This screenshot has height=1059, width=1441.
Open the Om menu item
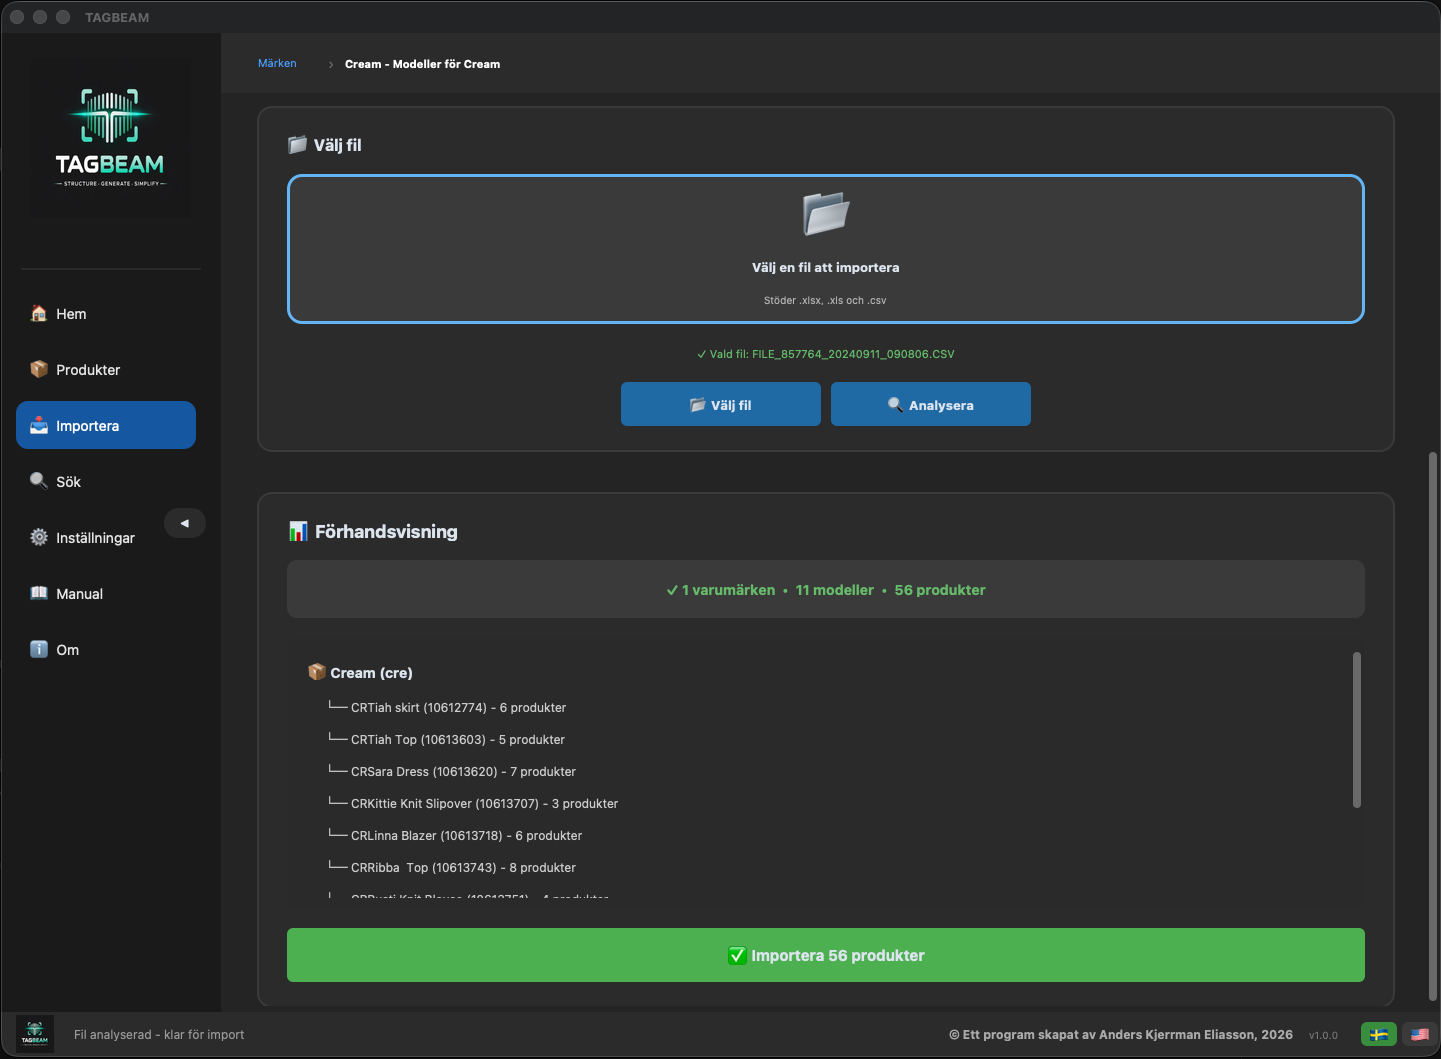106,649
